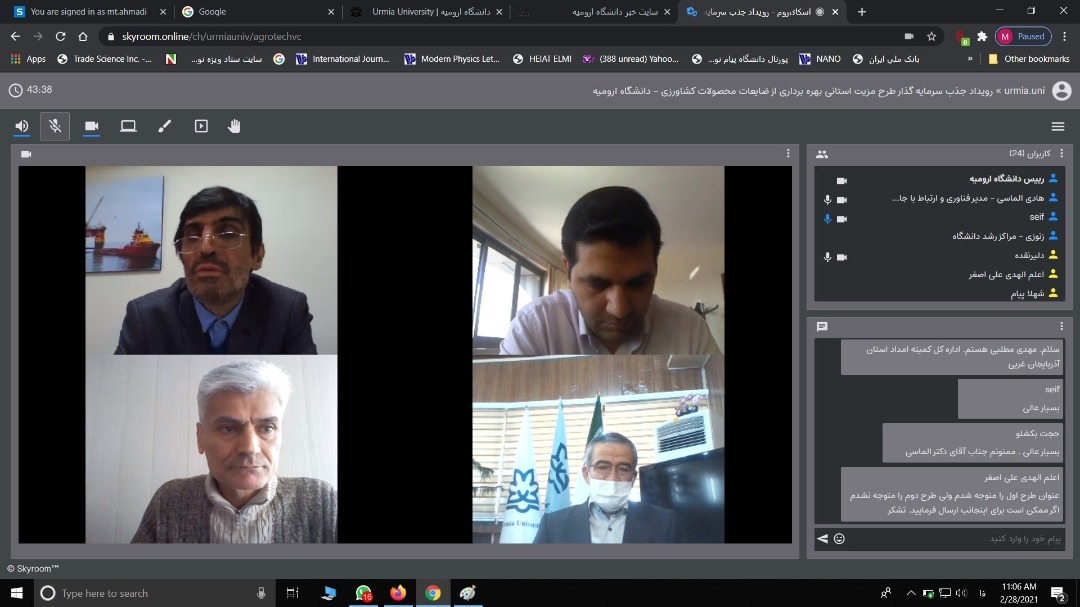Open the media player share icon
The width and height of the screenshot is (1080, 607).
coord(201,126)
